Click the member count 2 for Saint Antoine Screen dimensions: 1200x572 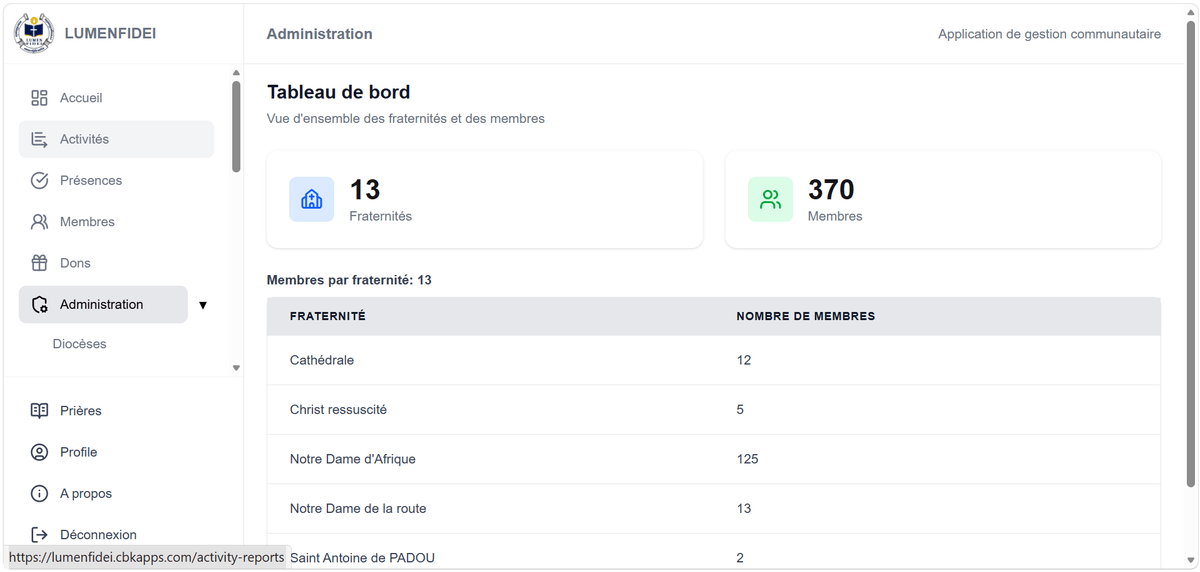click(x=740, y=558)
